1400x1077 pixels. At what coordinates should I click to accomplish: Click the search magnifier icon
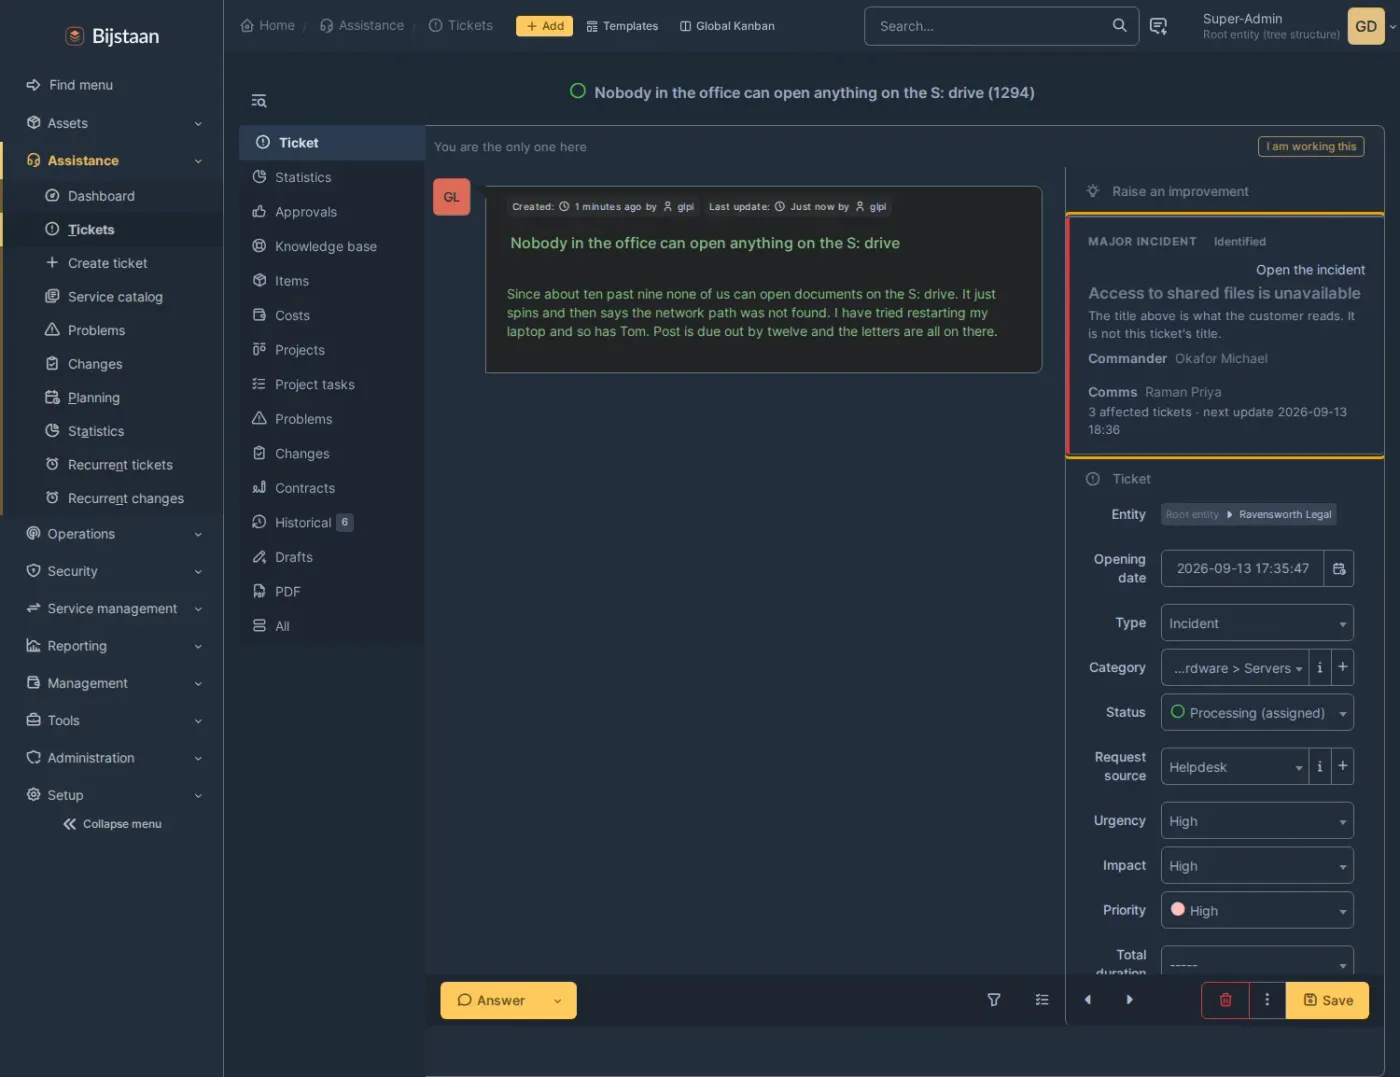click(1119, 26)
